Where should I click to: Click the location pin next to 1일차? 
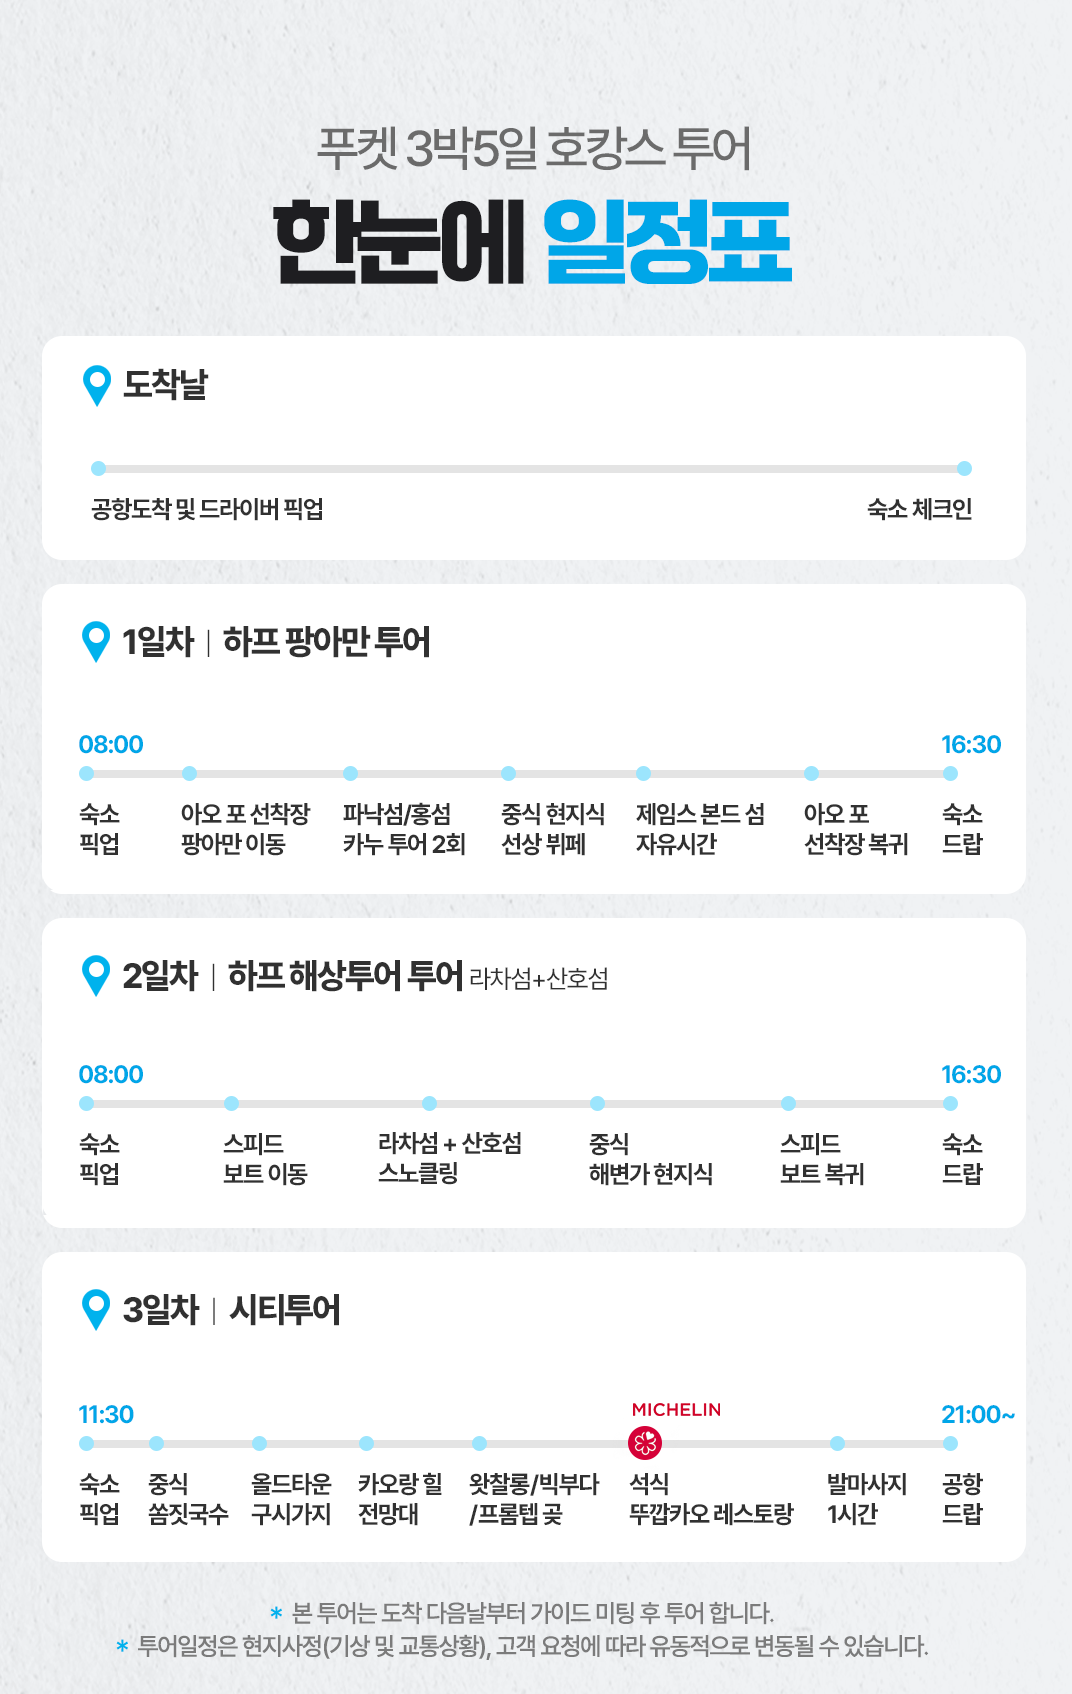click(96, 641)
